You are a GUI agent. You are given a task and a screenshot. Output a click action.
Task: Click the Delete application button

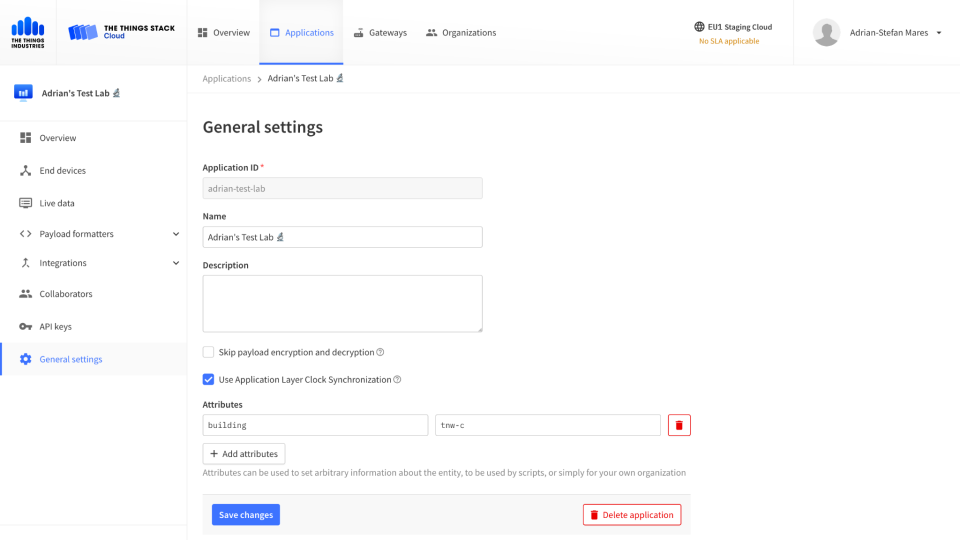coord(632,515)
